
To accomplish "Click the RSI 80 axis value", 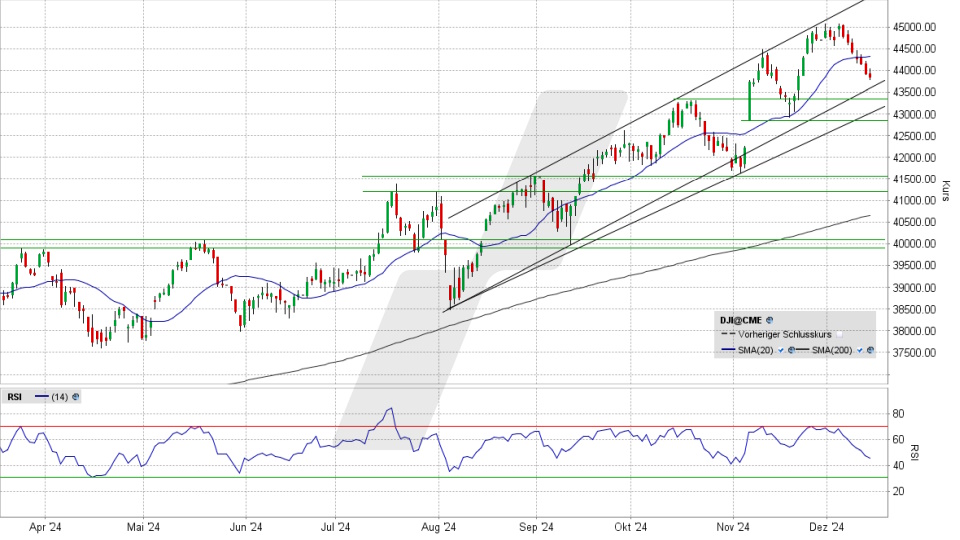I will (898, 414).
